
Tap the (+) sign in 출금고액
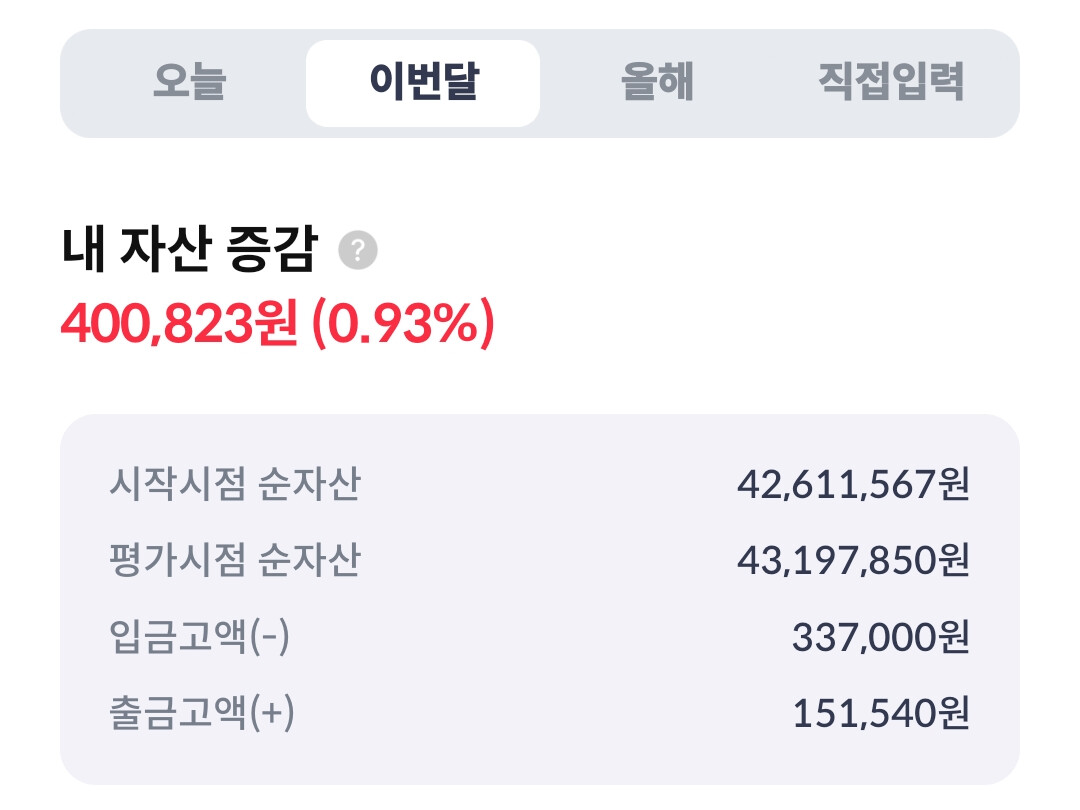coord(272,712)
